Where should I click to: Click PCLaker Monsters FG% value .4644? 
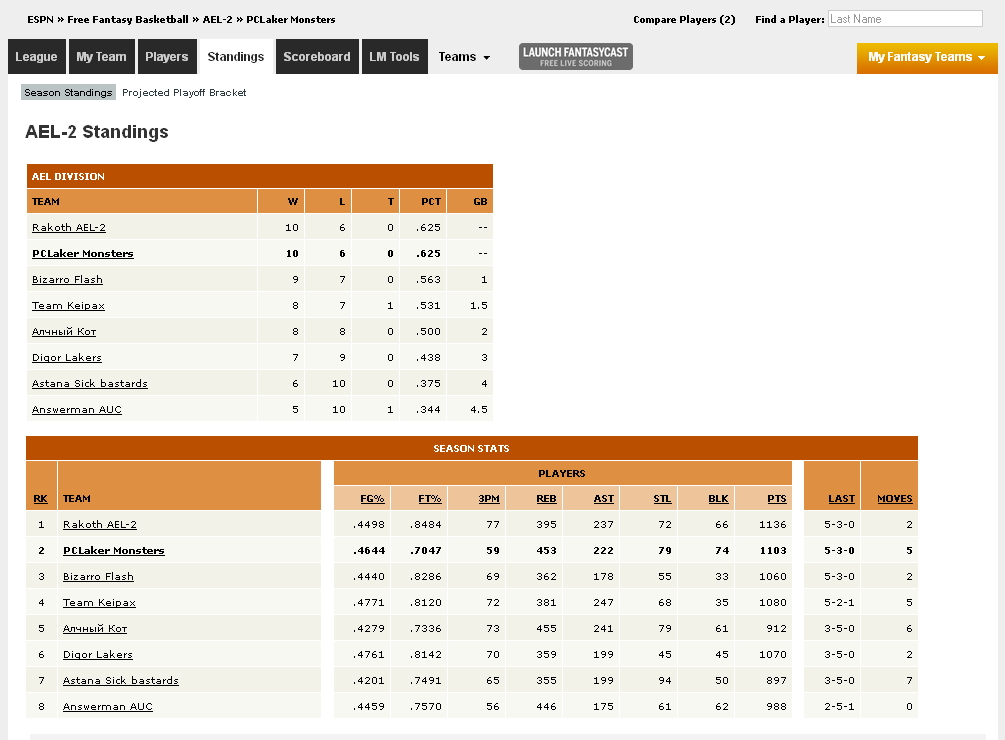369,551
